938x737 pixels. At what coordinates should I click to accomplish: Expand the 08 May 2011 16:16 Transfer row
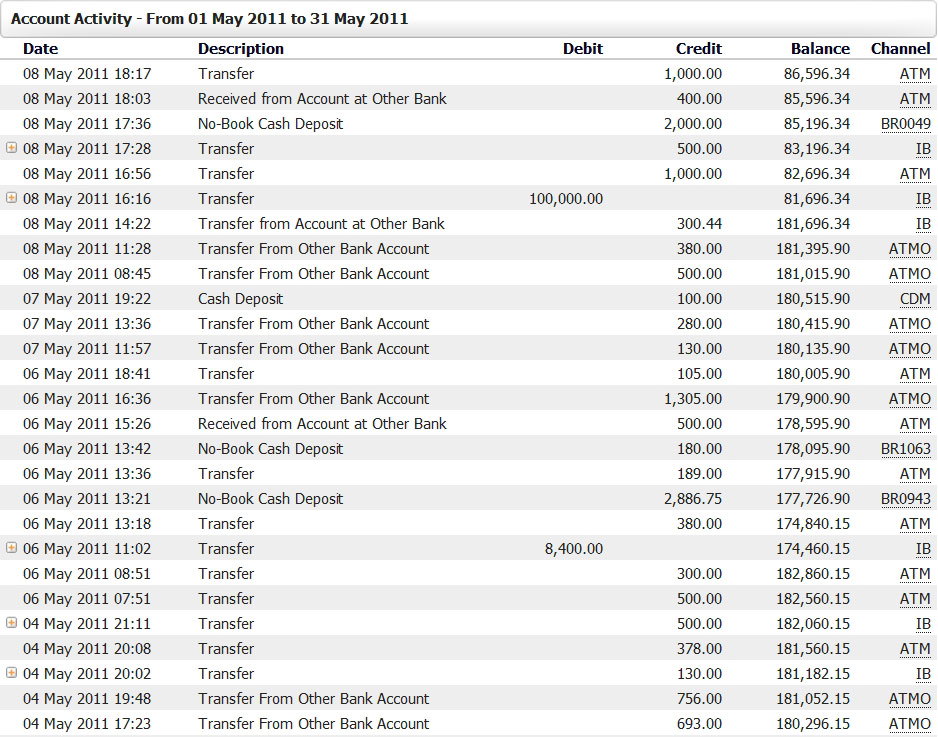point(11,197)
